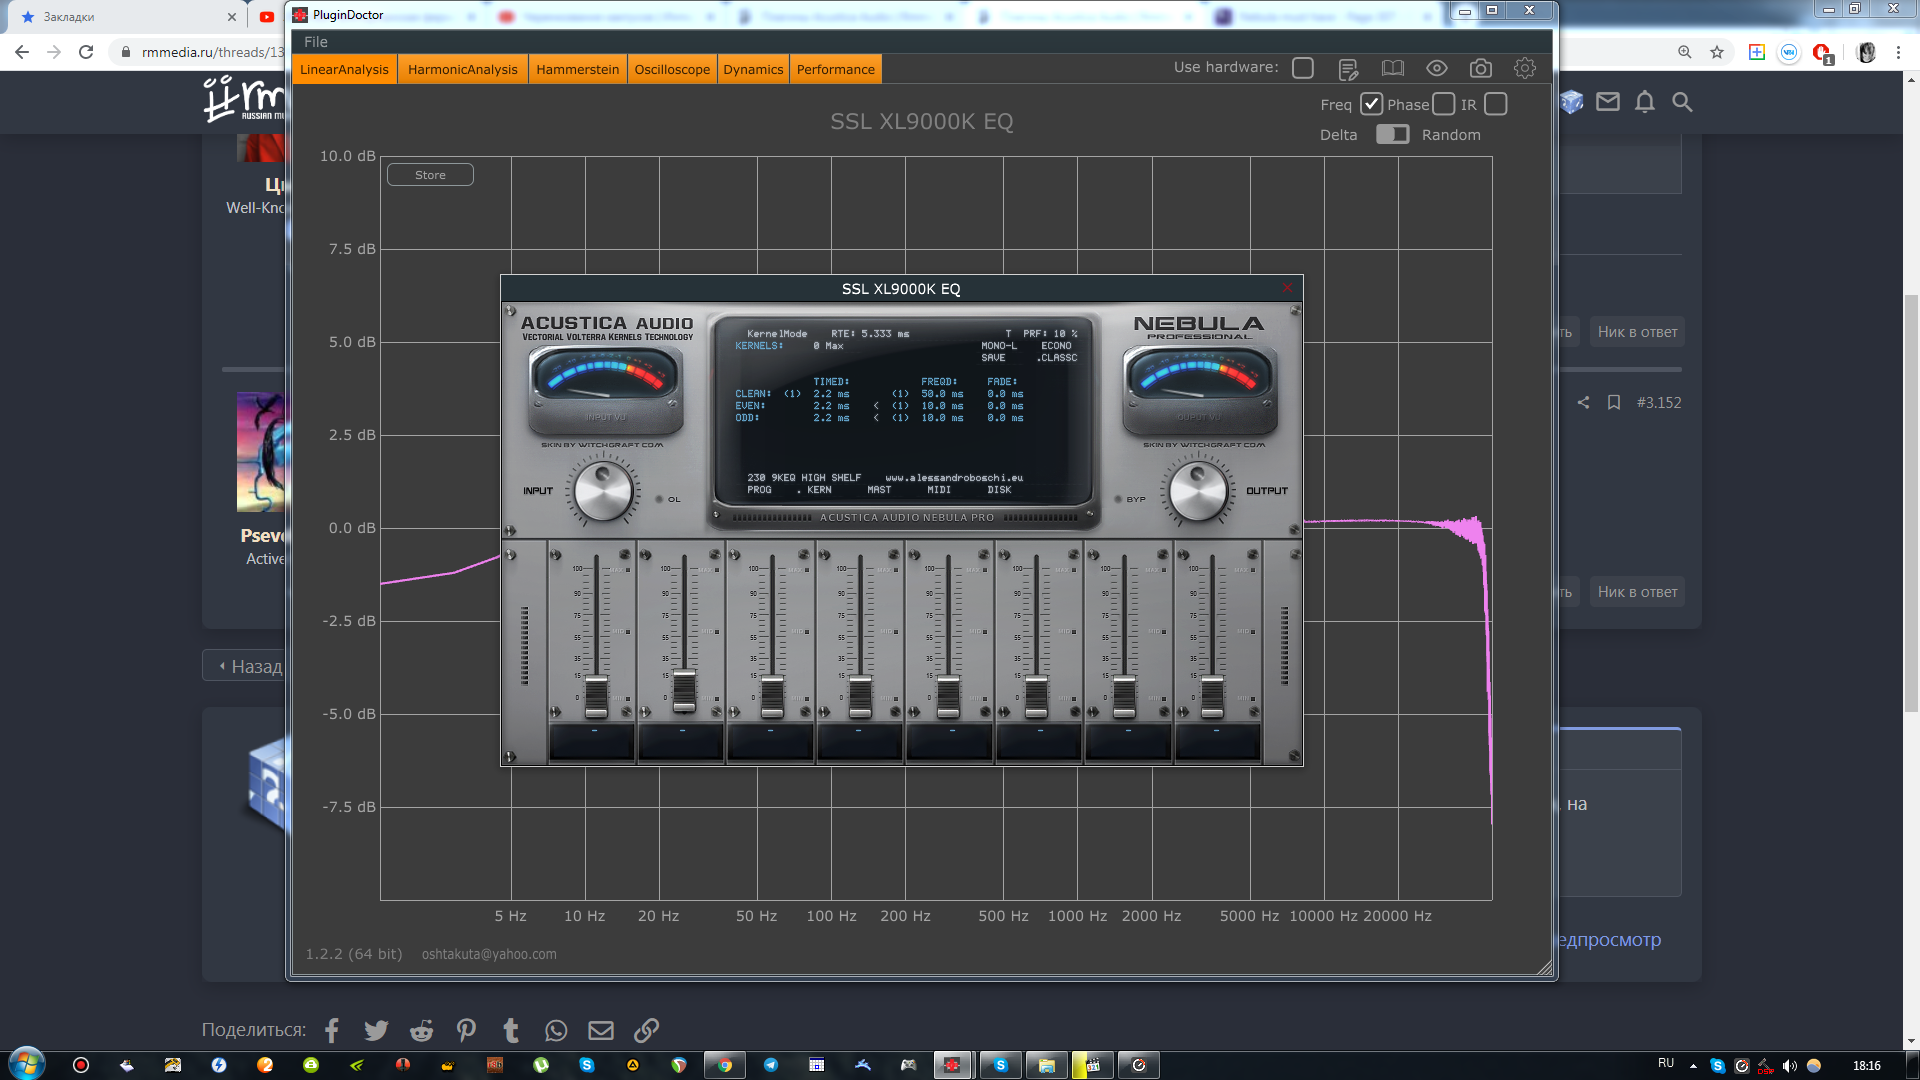Click the Chrome profile avatar
This screenshot has height=1080, width=1920.
coord(1866,52)
